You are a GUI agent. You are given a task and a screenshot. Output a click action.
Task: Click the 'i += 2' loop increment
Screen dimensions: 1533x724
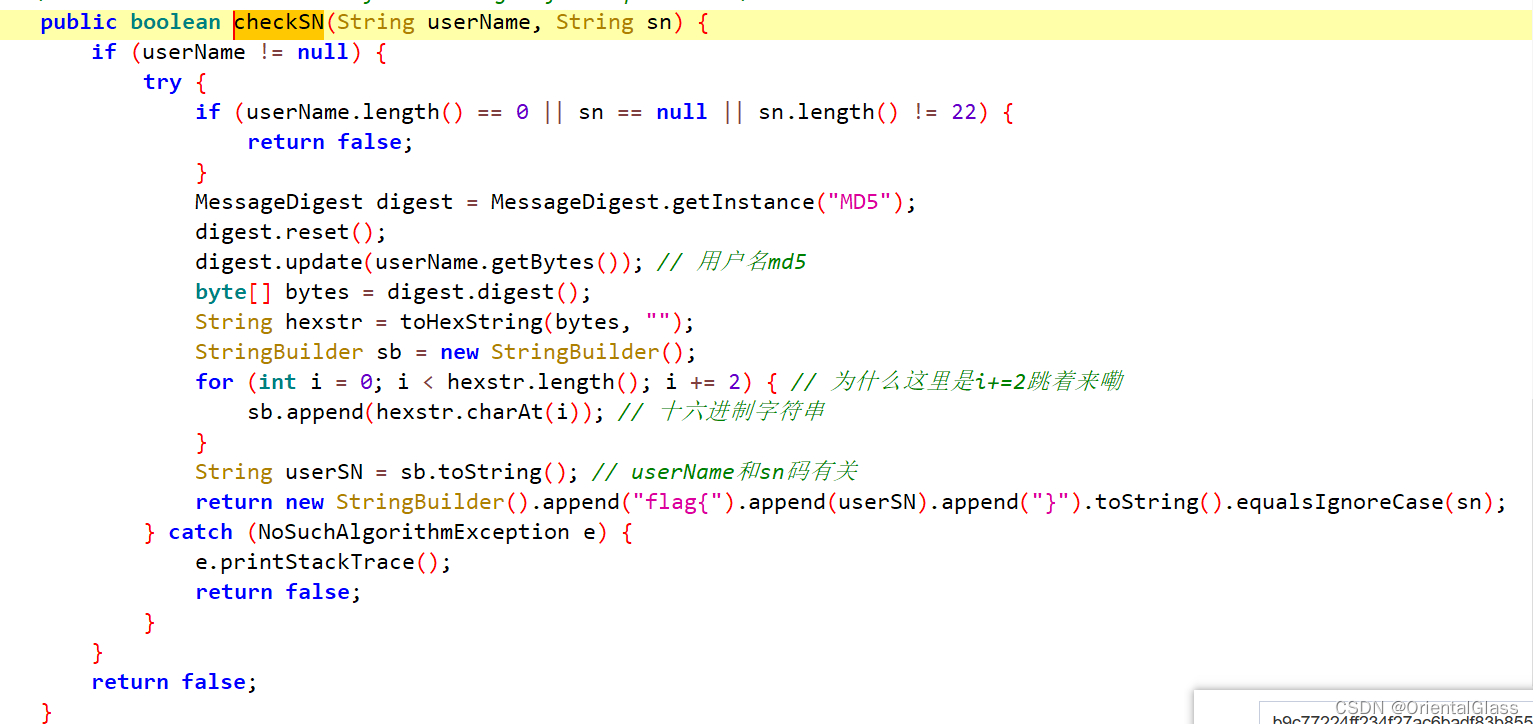tap(701, 383)
